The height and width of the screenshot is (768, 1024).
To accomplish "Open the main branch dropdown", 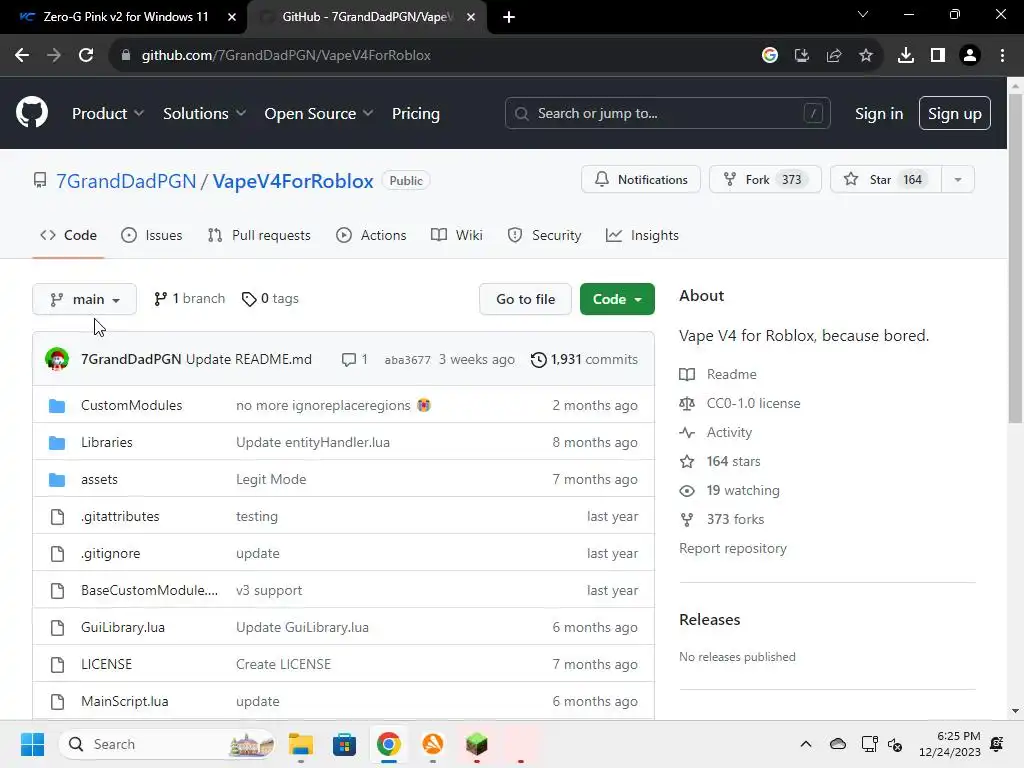I will point(84,299).
